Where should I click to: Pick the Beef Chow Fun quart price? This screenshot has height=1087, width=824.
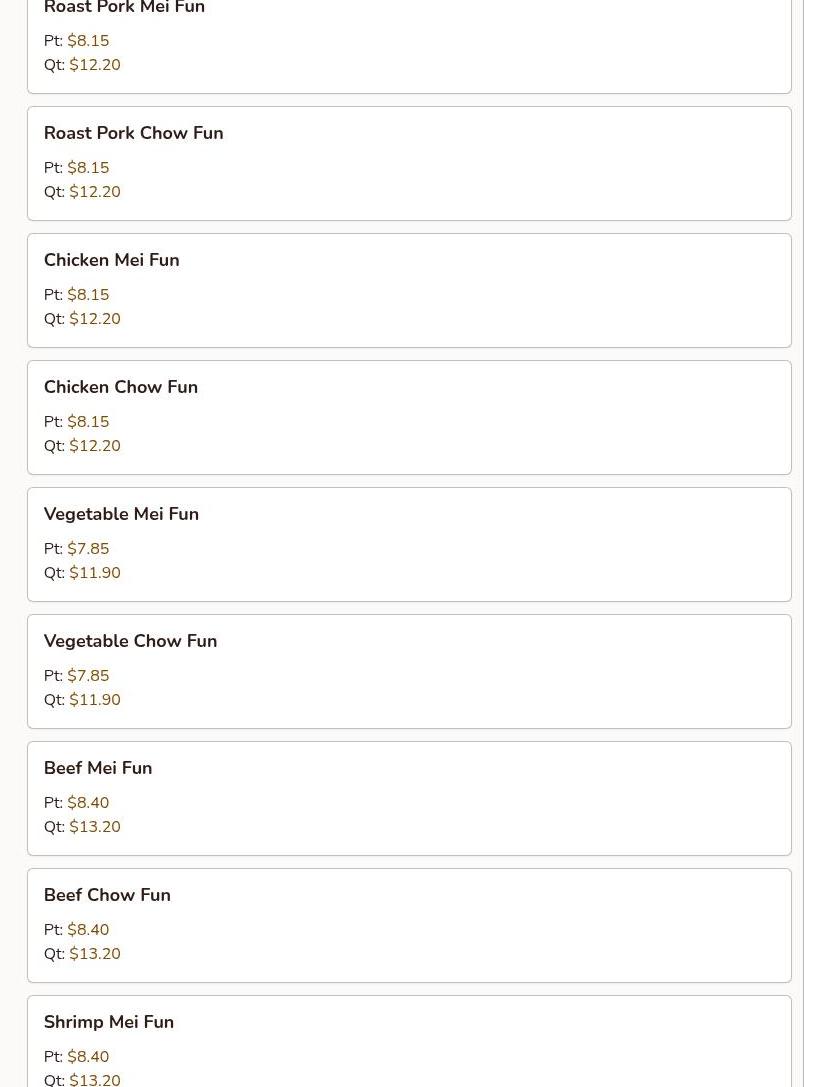coord(94,954)
